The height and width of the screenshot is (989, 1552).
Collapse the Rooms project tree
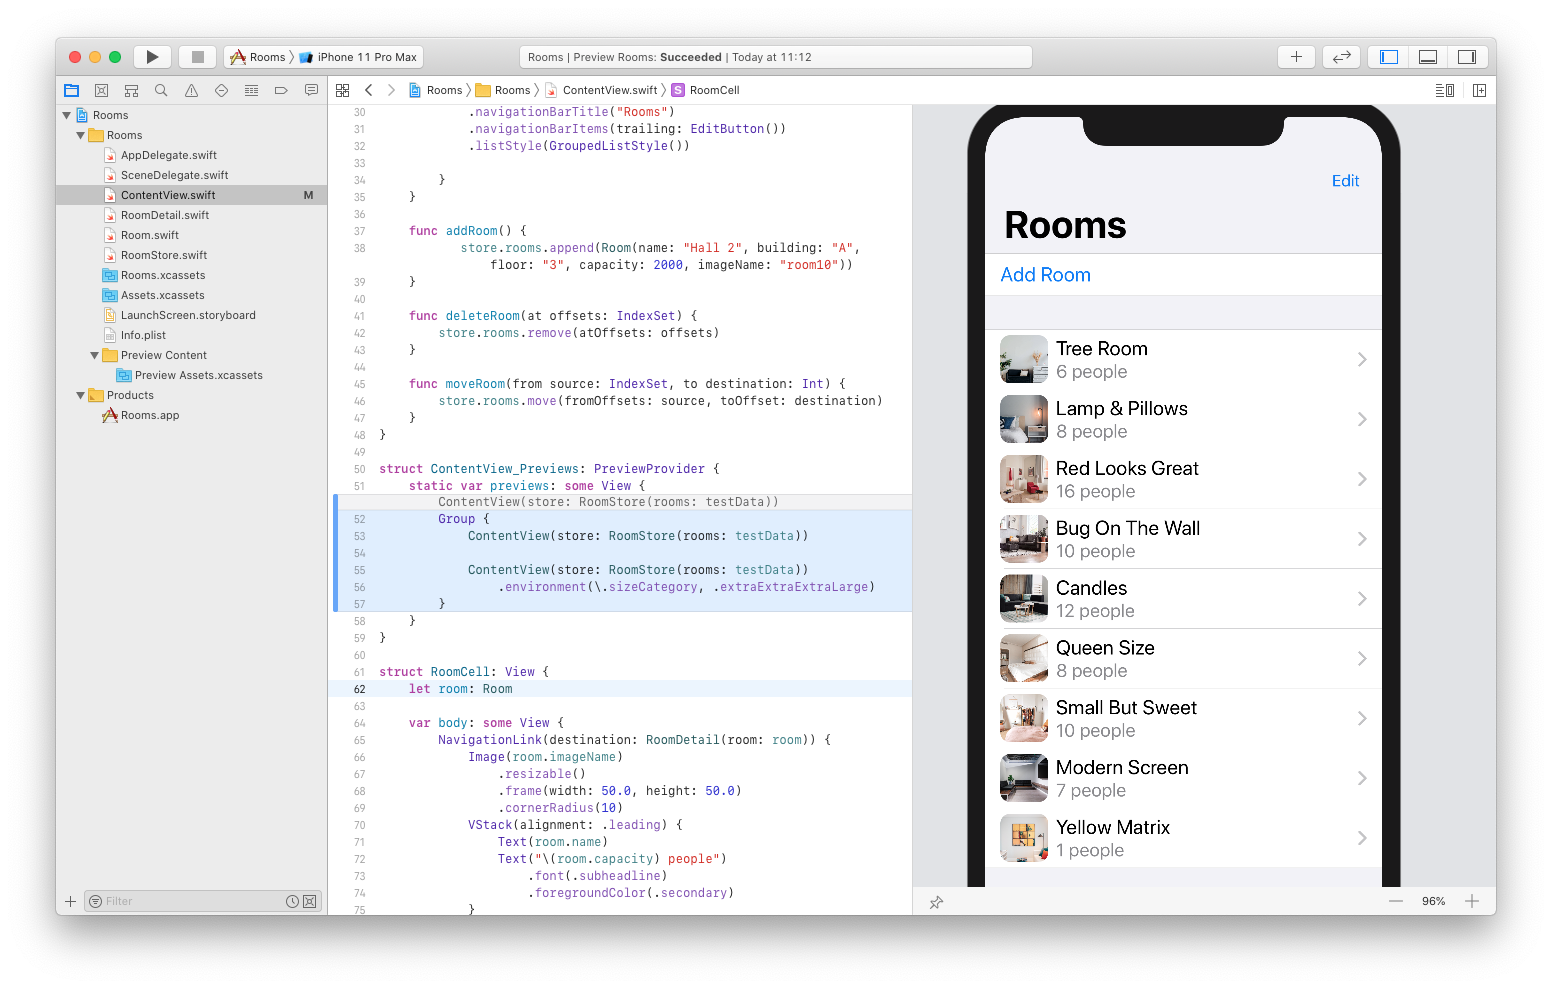pos(66,114)
